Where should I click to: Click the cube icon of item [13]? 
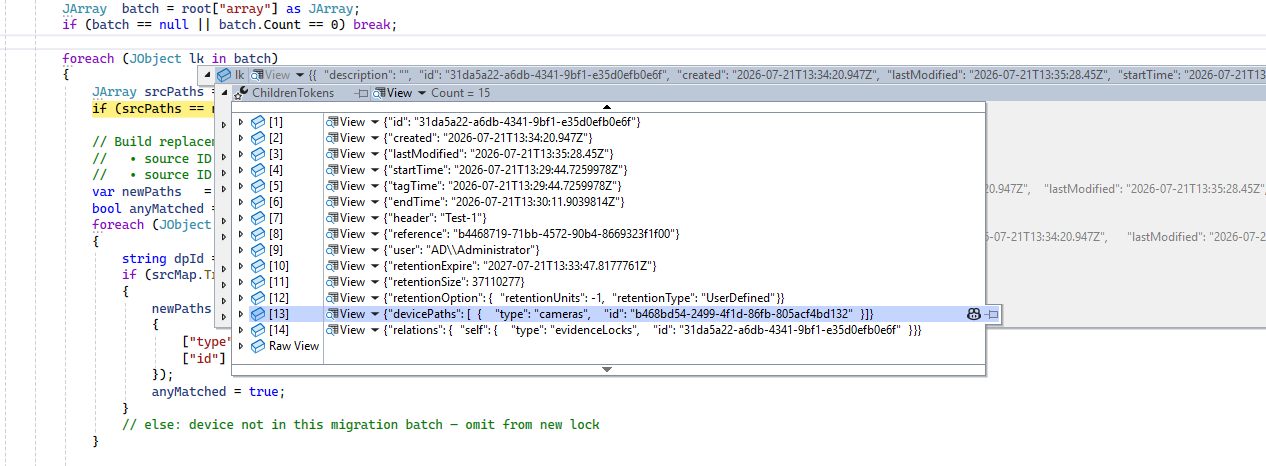point(258,315)
